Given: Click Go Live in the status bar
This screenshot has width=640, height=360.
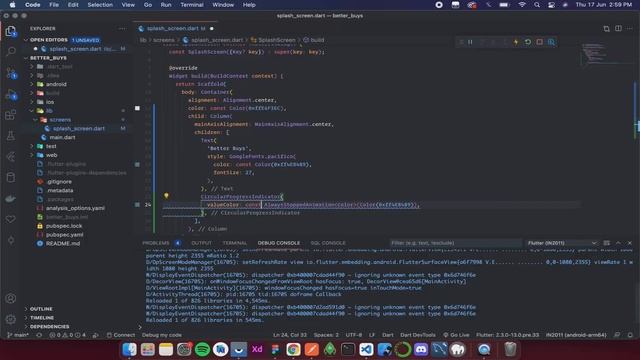Looking at the screenshot, I should point(456,335).
